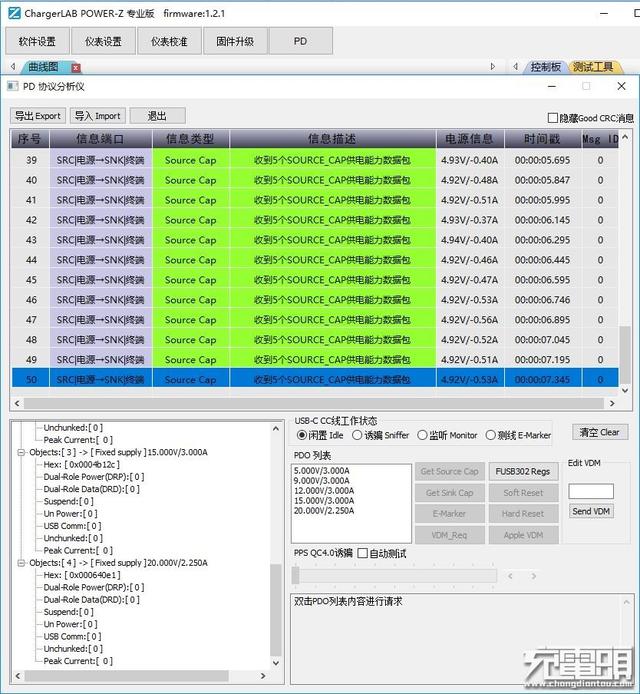Click the 清空 Clear button
This screenshot has width=640, height=694.
(x=600, y=432)
